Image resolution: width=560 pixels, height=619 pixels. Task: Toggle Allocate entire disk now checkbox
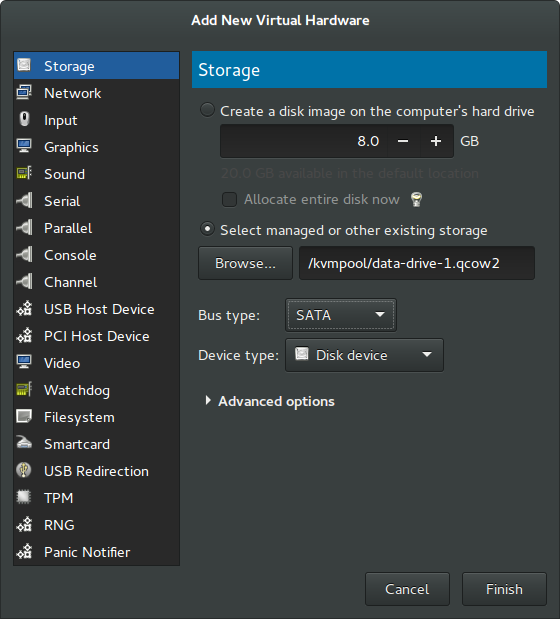pyautogui.click(x=229, y=199)
